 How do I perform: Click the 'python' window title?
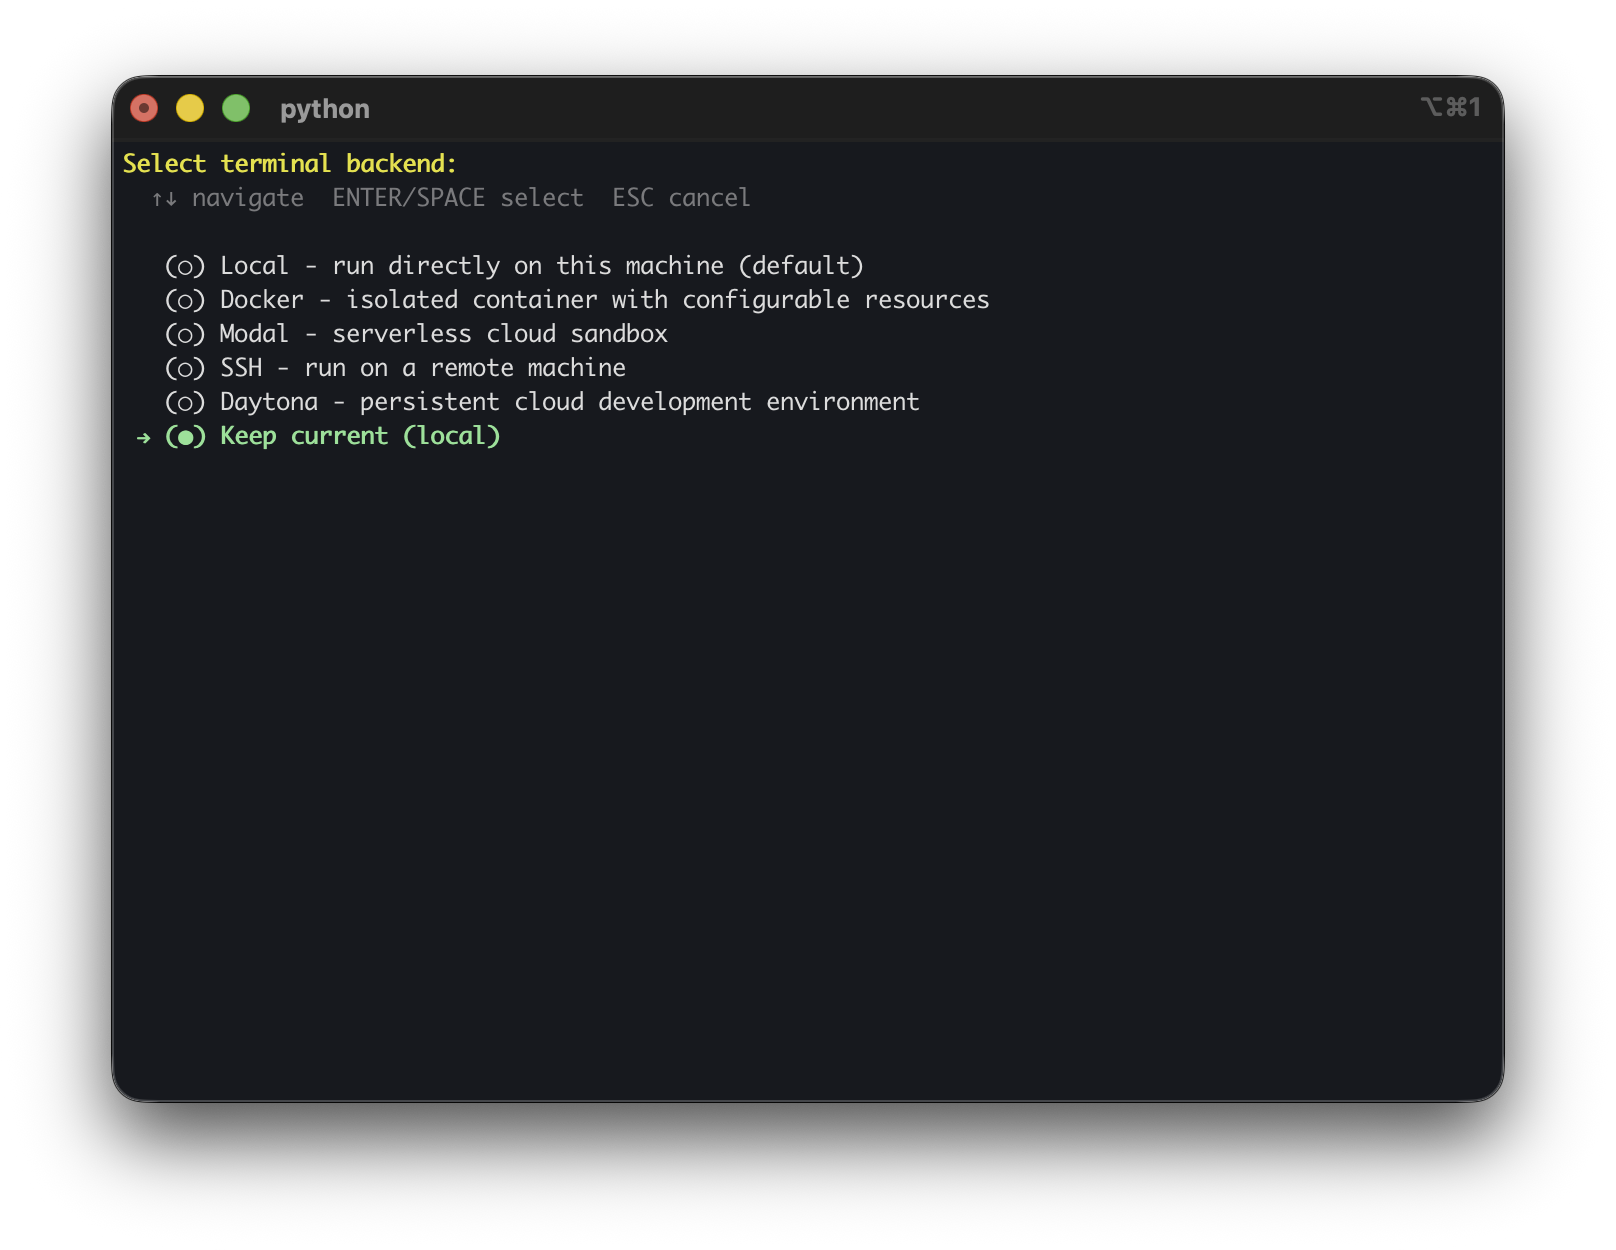(325, 109)
